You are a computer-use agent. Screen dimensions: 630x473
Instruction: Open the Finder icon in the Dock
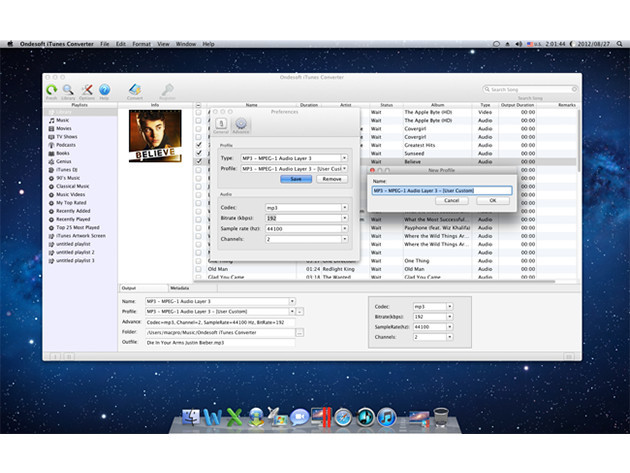pyautogui.click(x=190, y=417)
